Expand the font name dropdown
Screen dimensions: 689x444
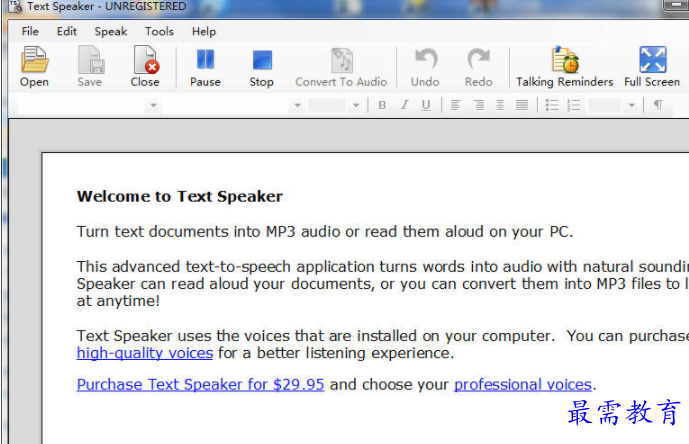coord(297,106)
